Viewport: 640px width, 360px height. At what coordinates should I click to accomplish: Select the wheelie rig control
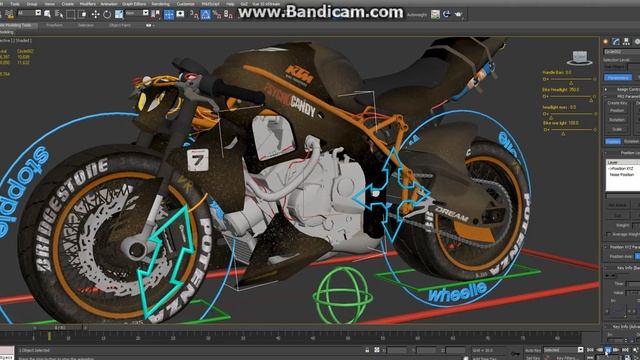(457, 293)
